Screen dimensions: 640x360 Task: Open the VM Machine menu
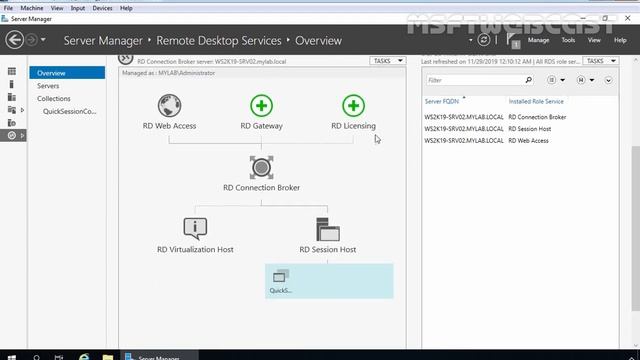click(32, 8)
